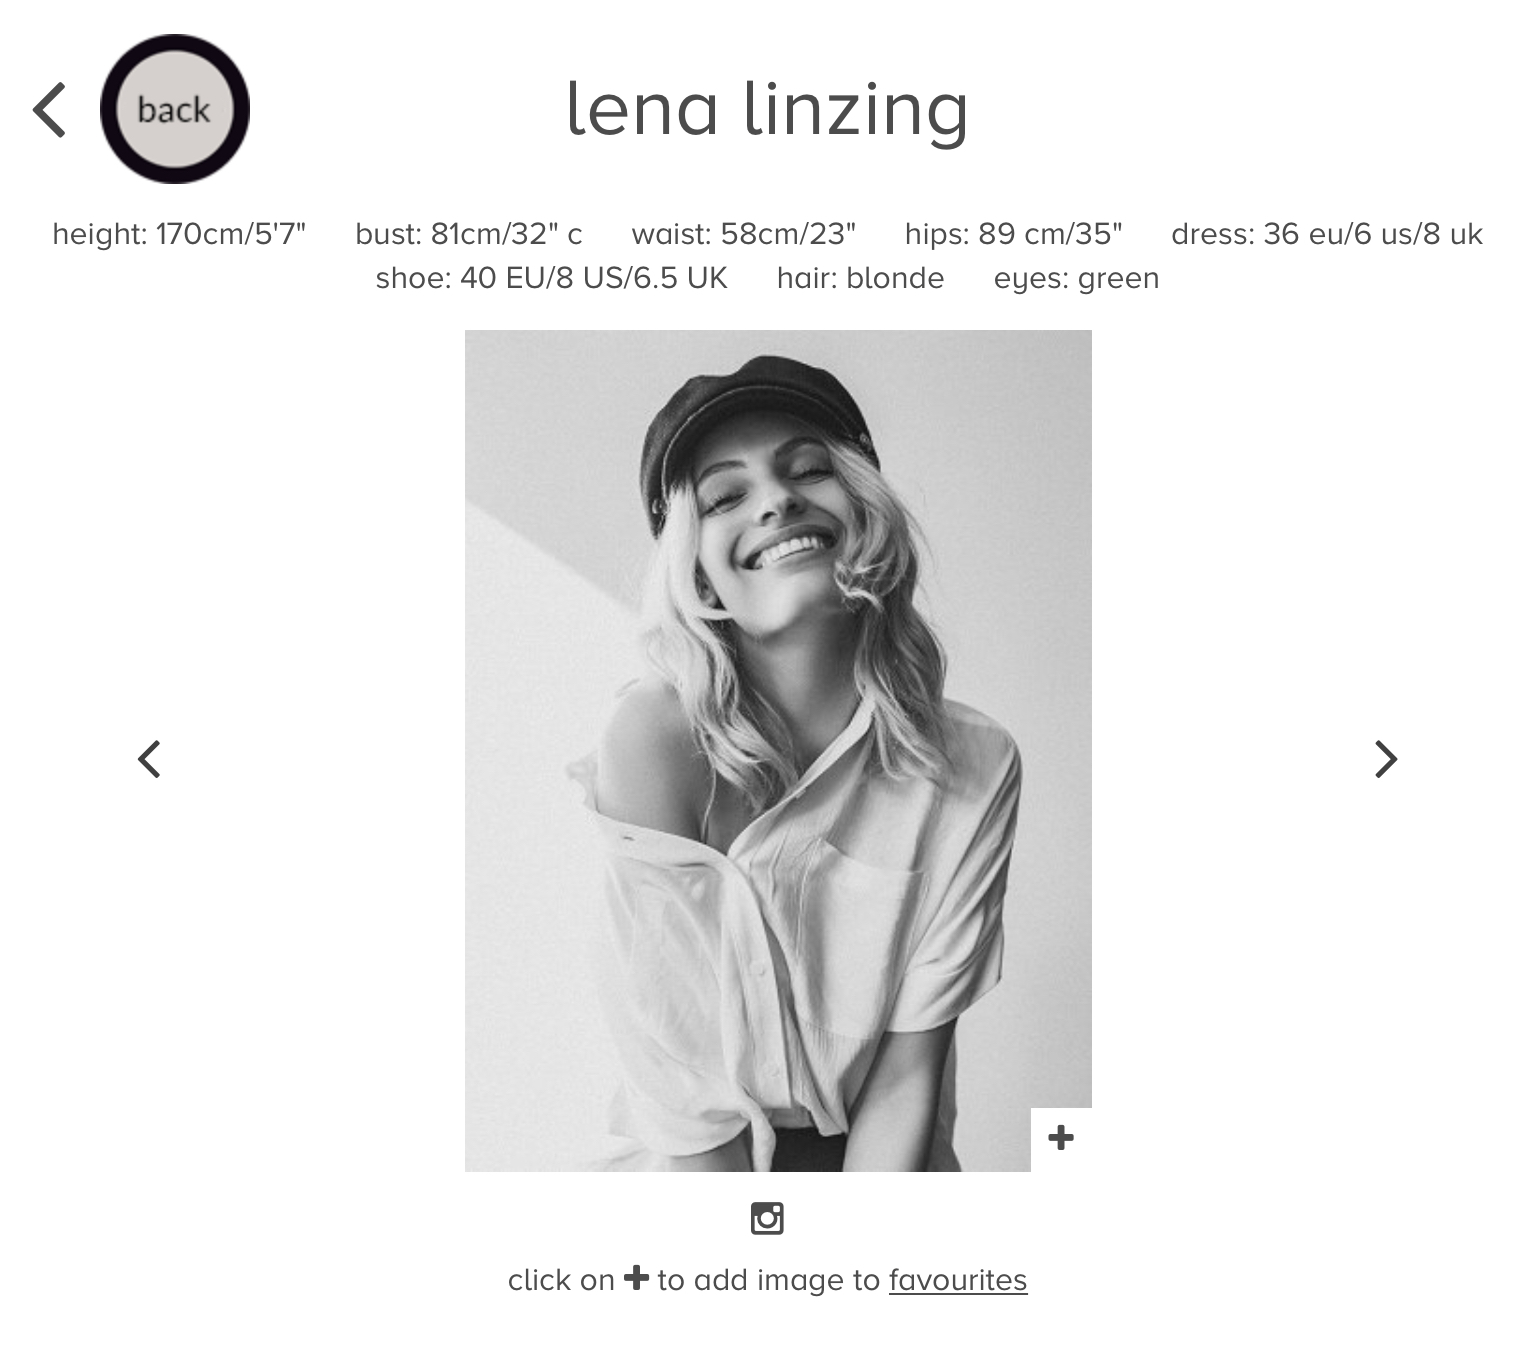This screenshot has height=1368, width=1536.
Task: Click the back chevron arrow at top left
Action: click(50, 110)
